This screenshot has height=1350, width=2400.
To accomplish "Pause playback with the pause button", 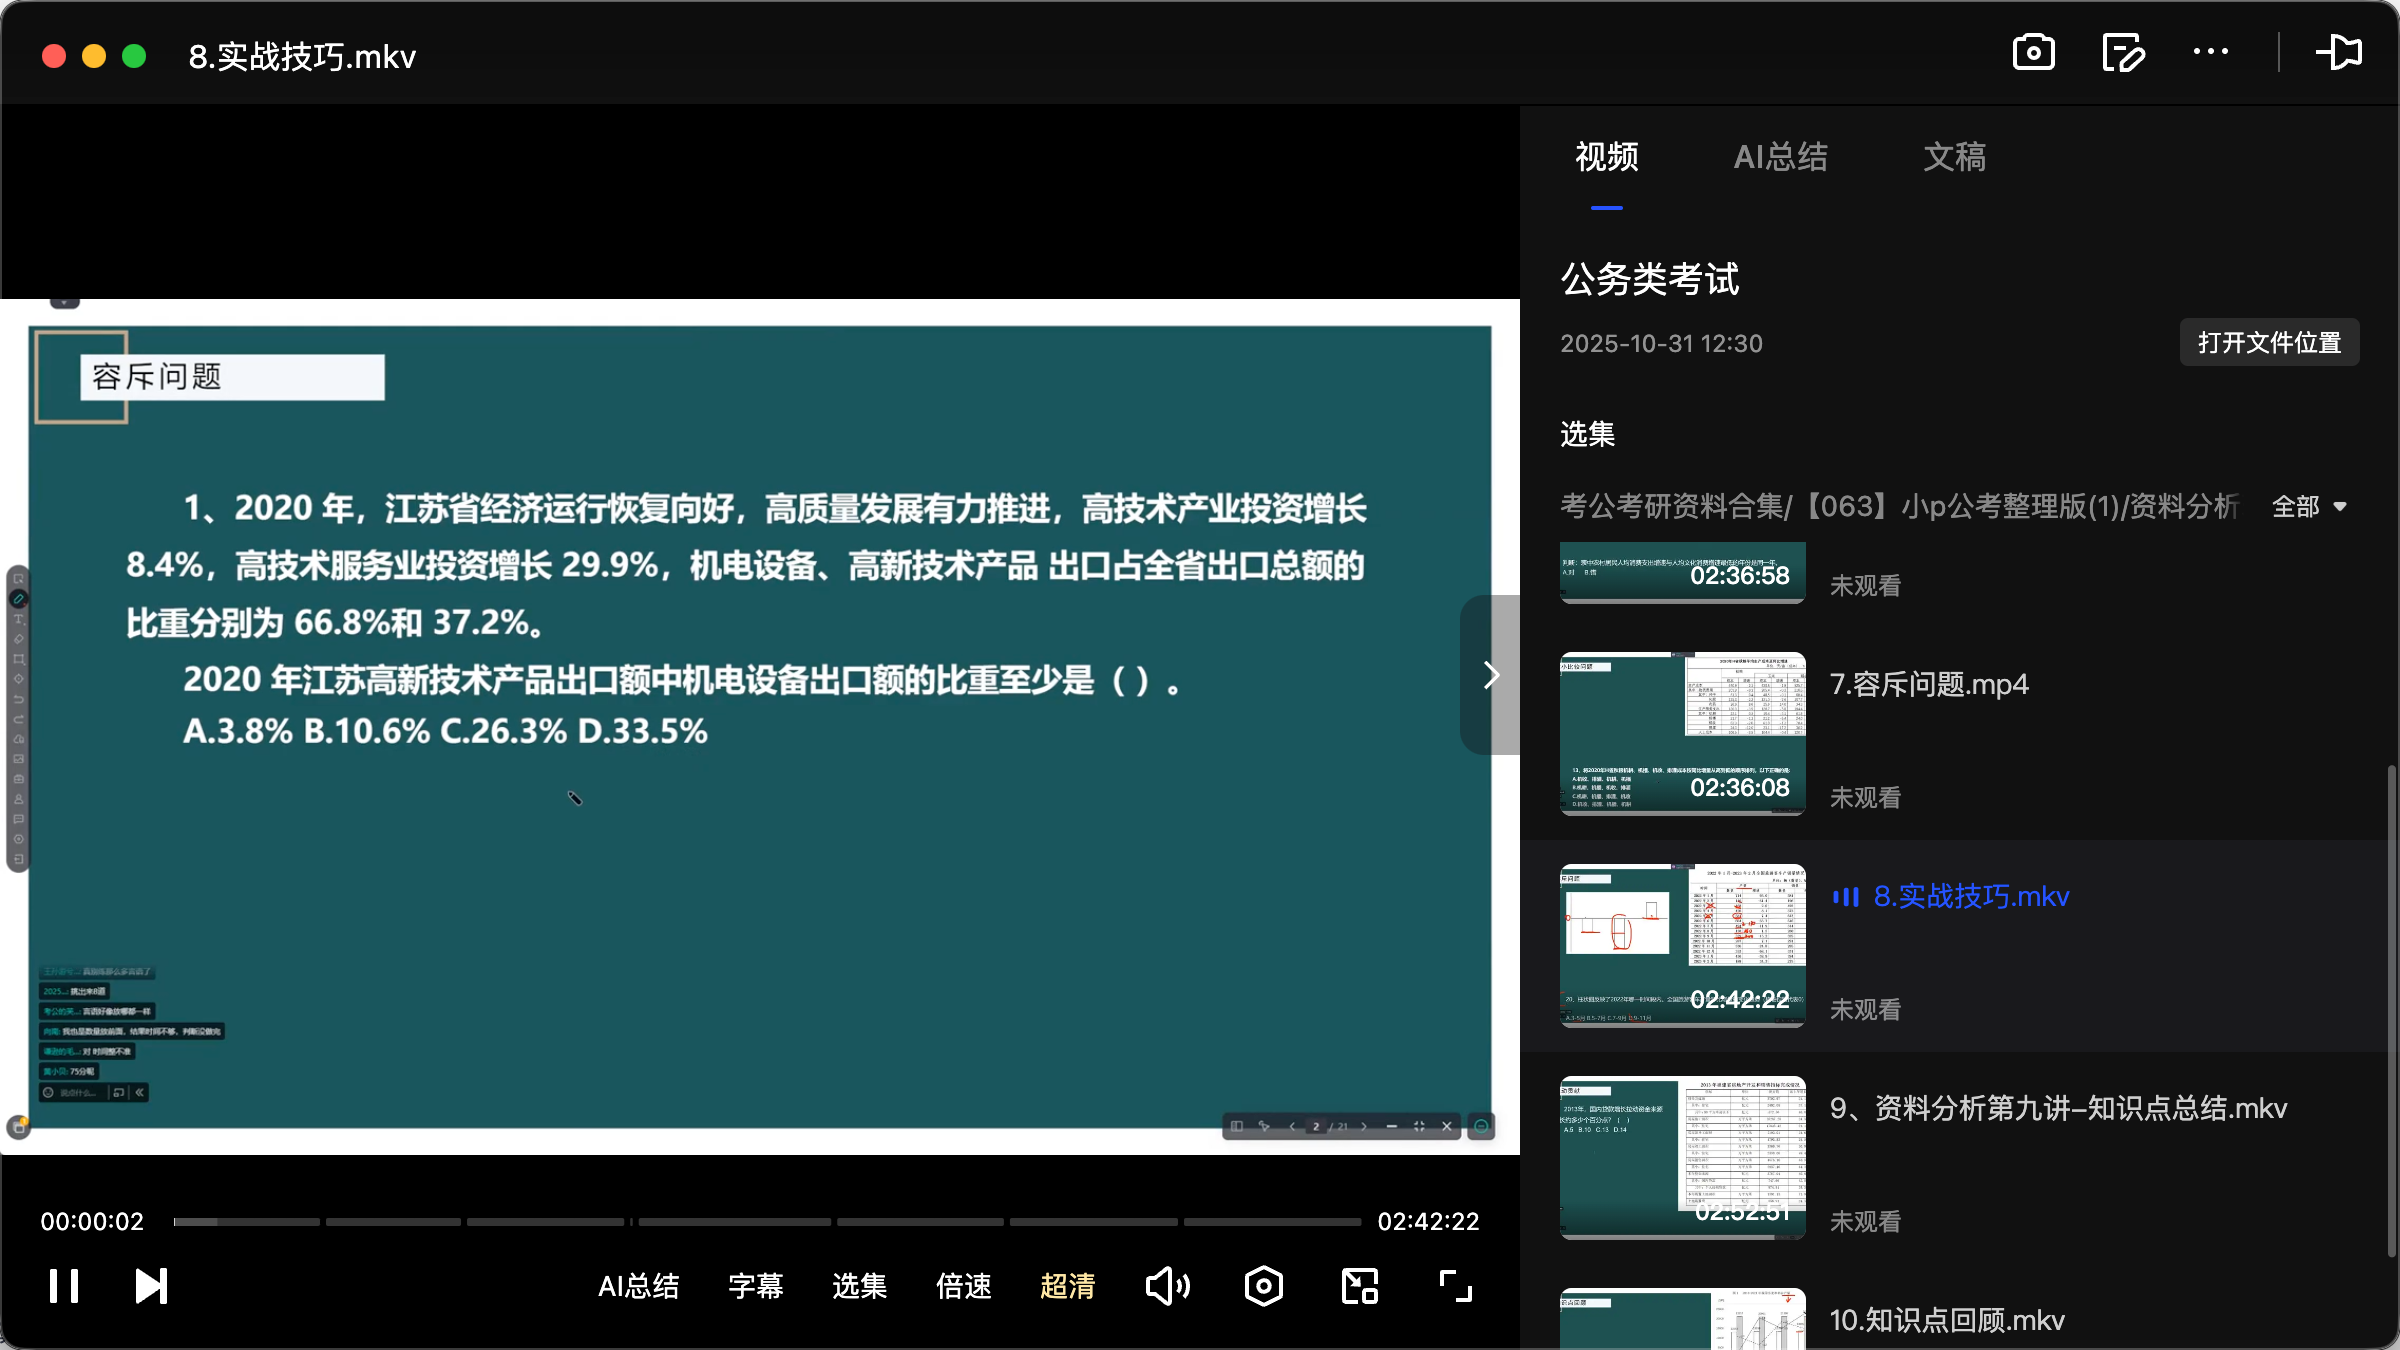I will 62,1286.
